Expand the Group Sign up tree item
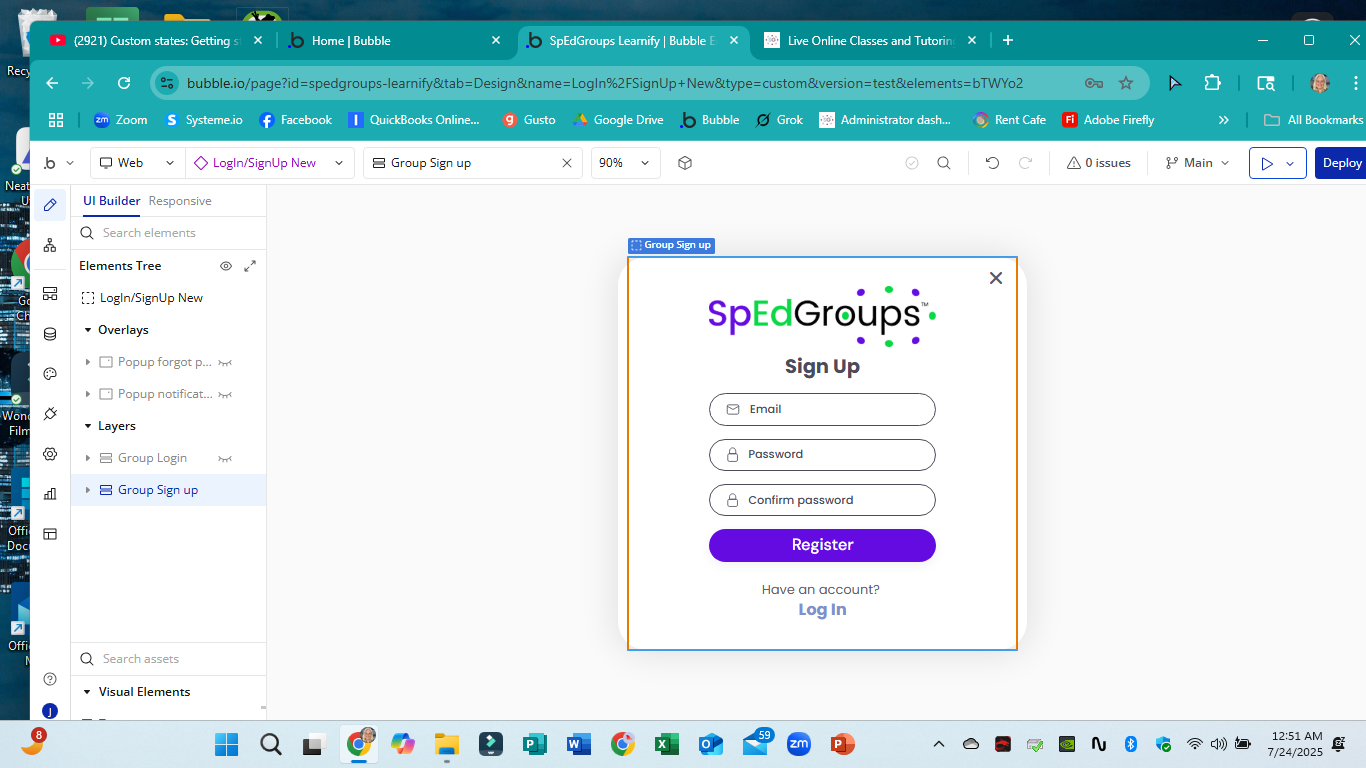 pyautogui.click(x=88, y=490)
